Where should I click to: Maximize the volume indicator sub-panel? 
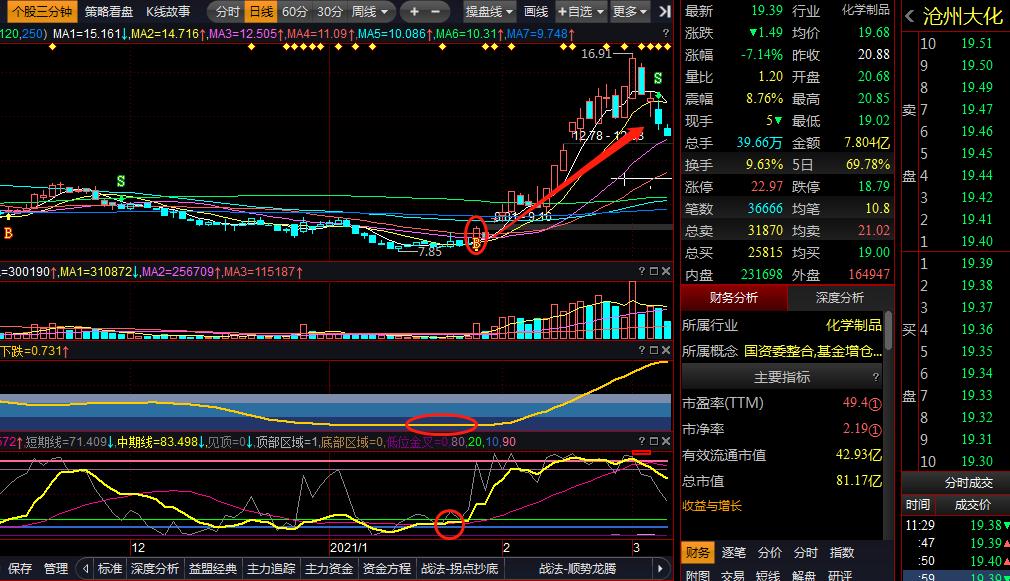click(x=653, y=271)
